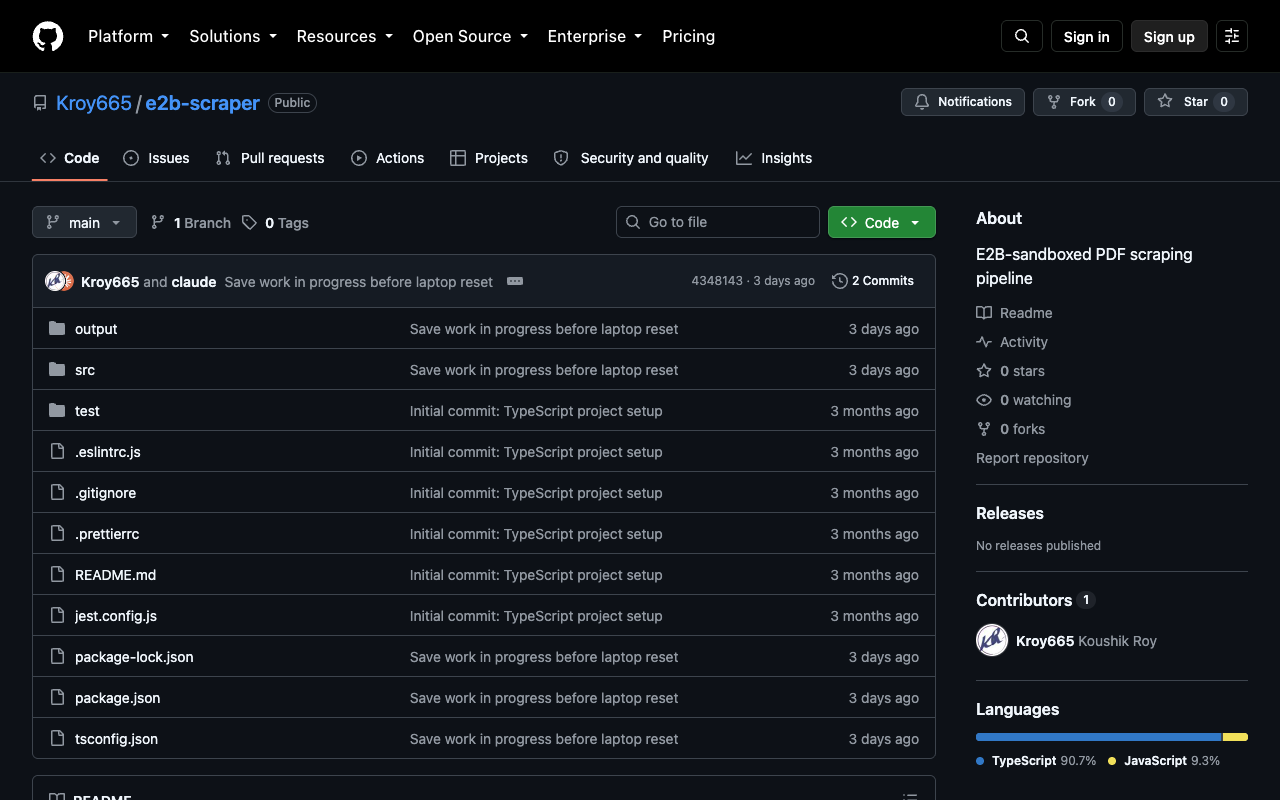Expand the Enterprise menu
Image resolution: width=1280 pixels, height=800 pixels.
point(595,36)
